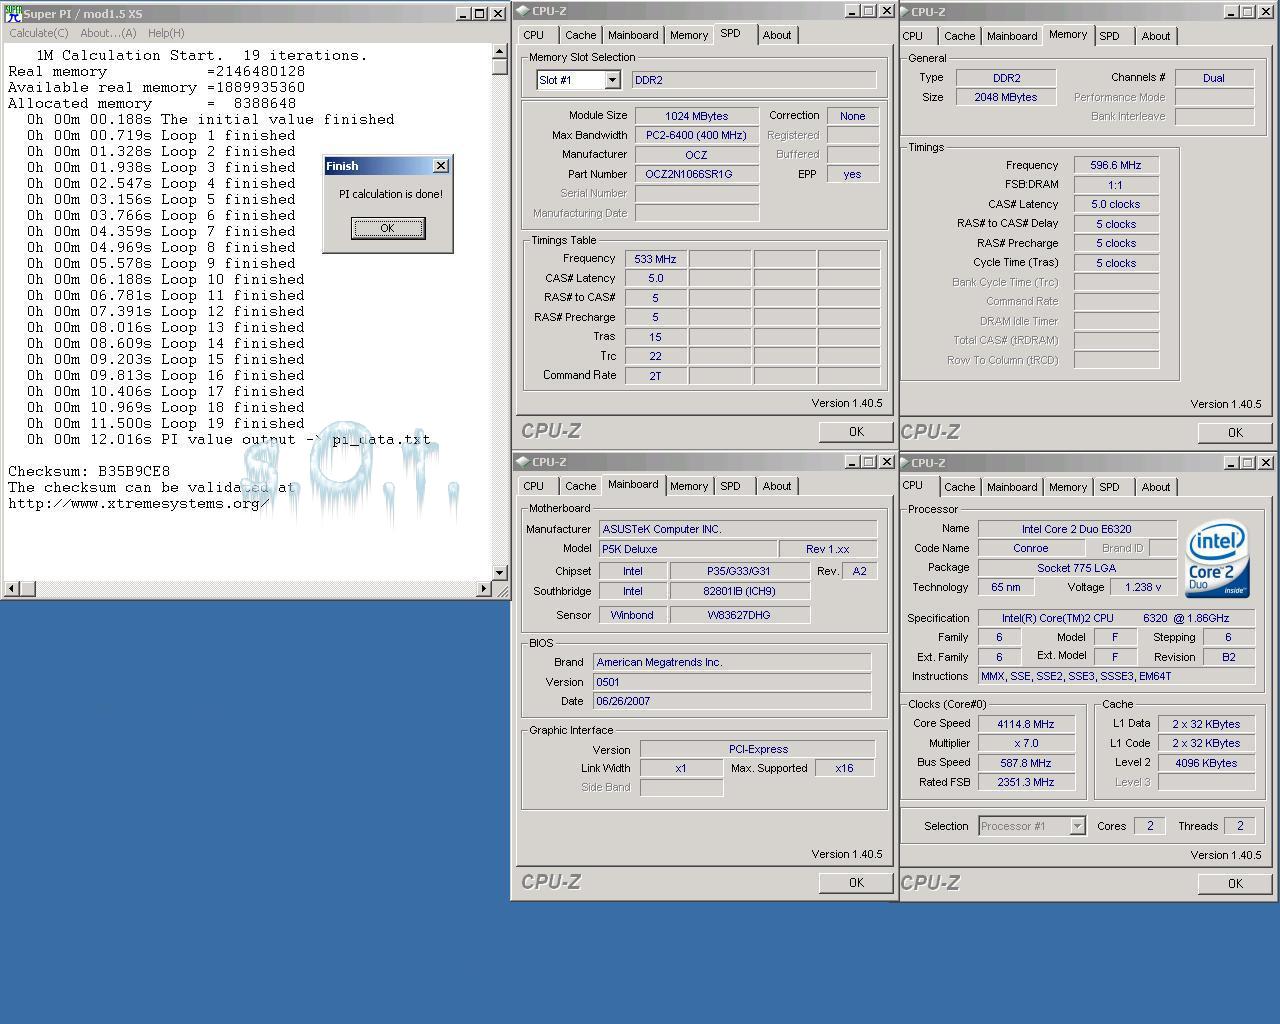Image resolution: width=1280 pixels, height=1024 pixels.
Task: Minimize the Mainboard CPU-Z window
Action: 851,462
